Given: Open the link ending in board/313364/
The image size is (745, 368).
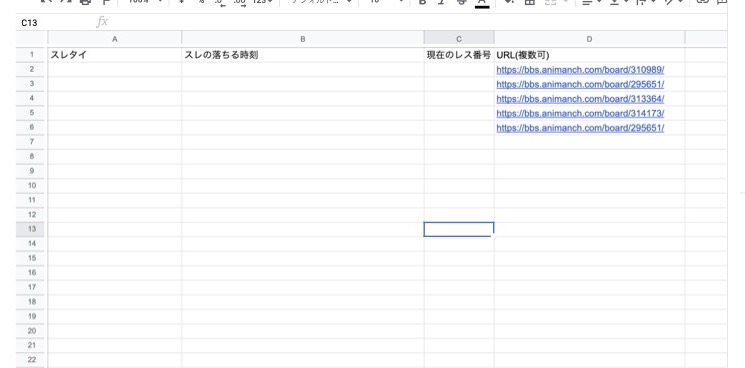Looking at the screenshot, I should point(580,99).
